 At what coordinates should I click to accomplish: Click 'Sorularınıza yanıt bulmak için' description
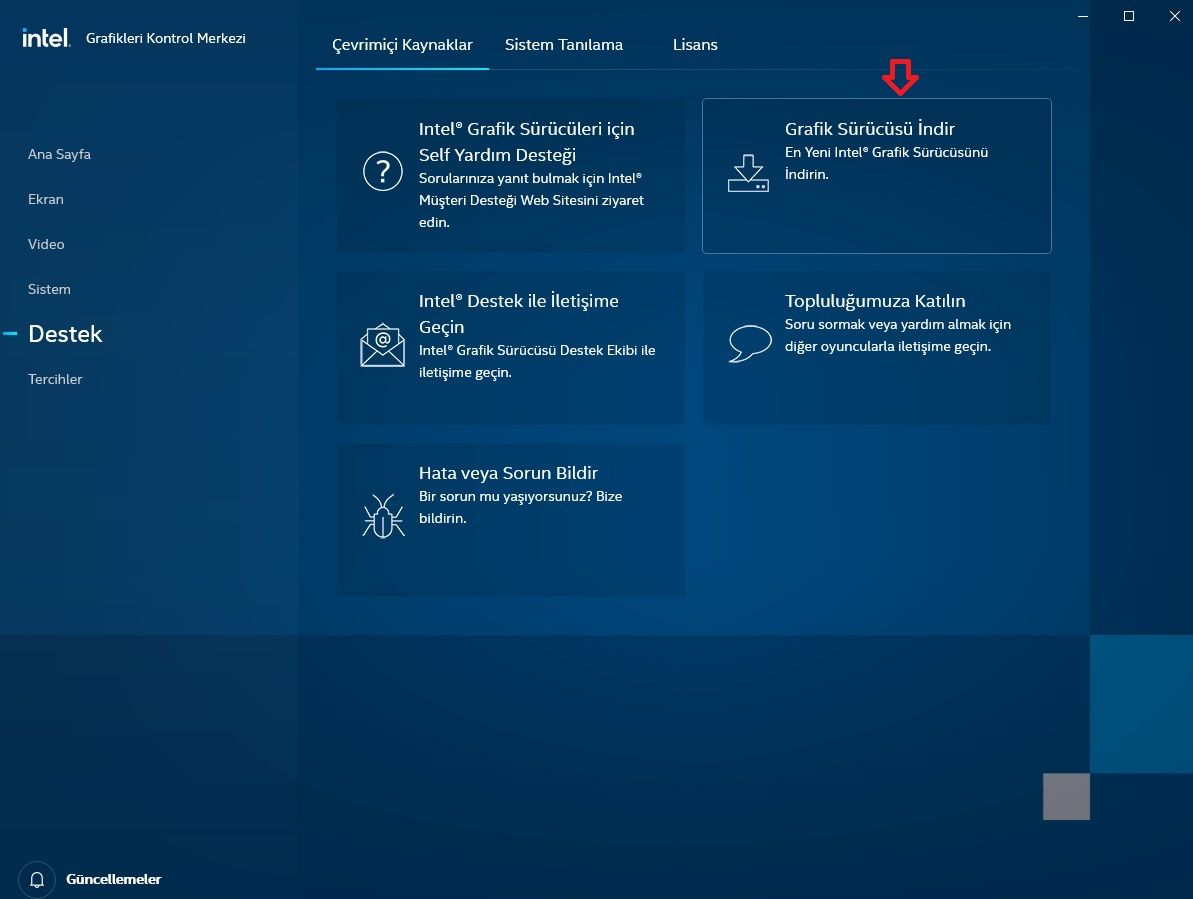click(x=531, y=200)
